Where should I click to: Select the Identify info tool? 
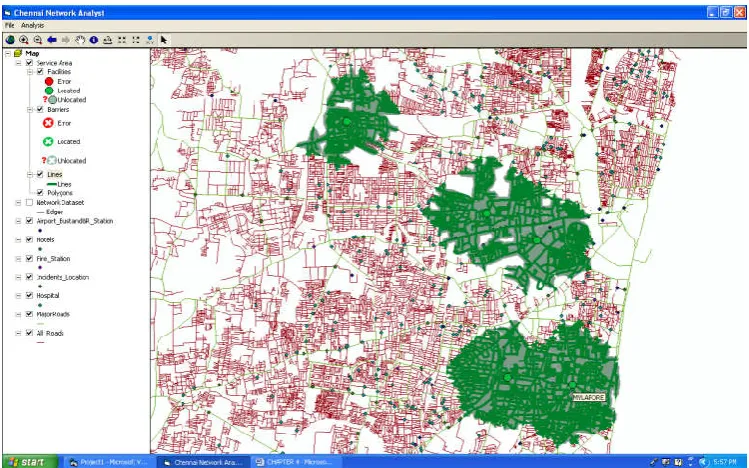coord(94,40)
